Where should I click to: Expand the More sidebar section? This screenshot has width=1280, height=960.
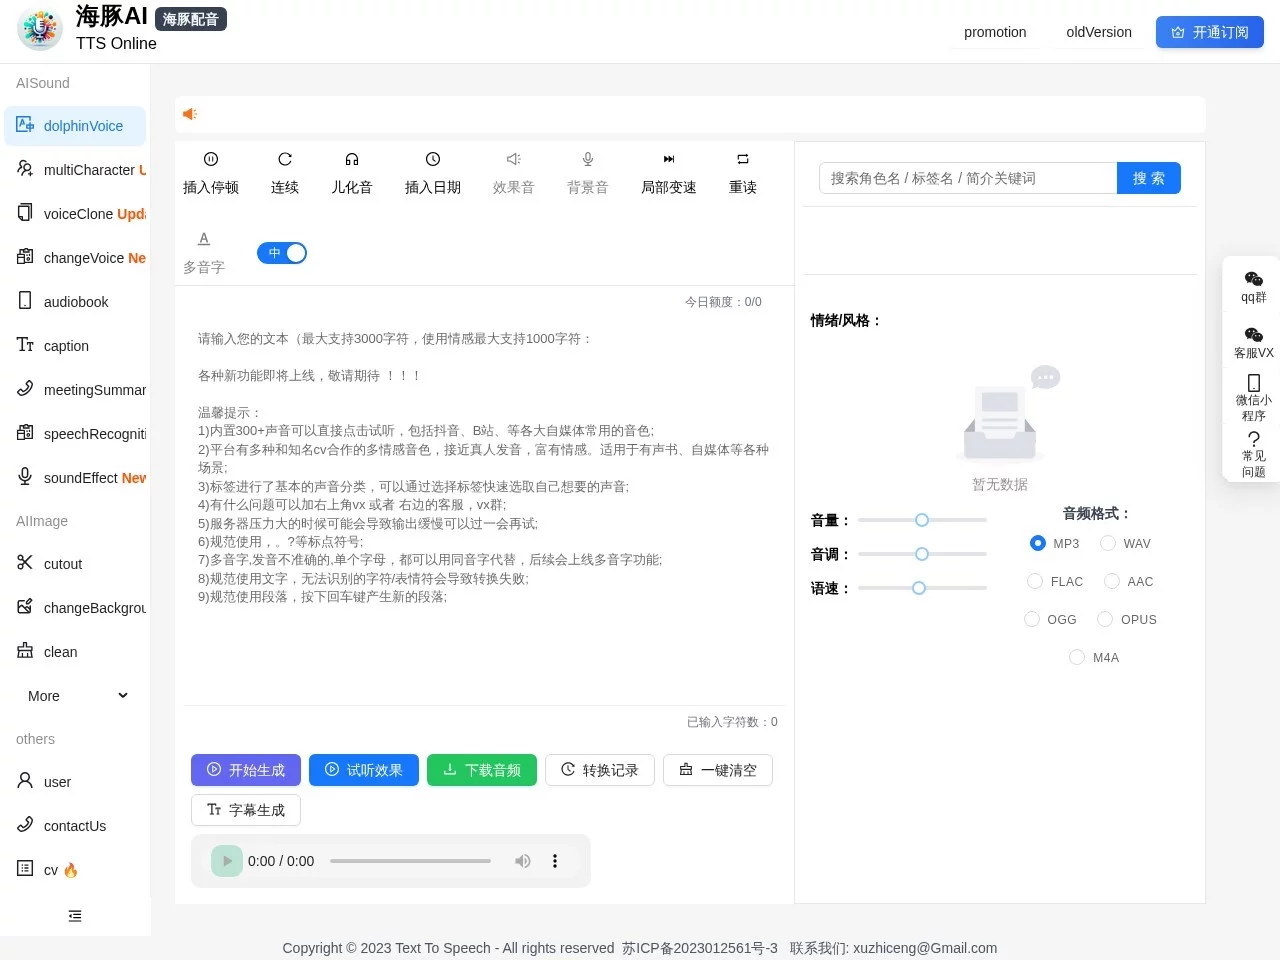(x=75, y=695)
